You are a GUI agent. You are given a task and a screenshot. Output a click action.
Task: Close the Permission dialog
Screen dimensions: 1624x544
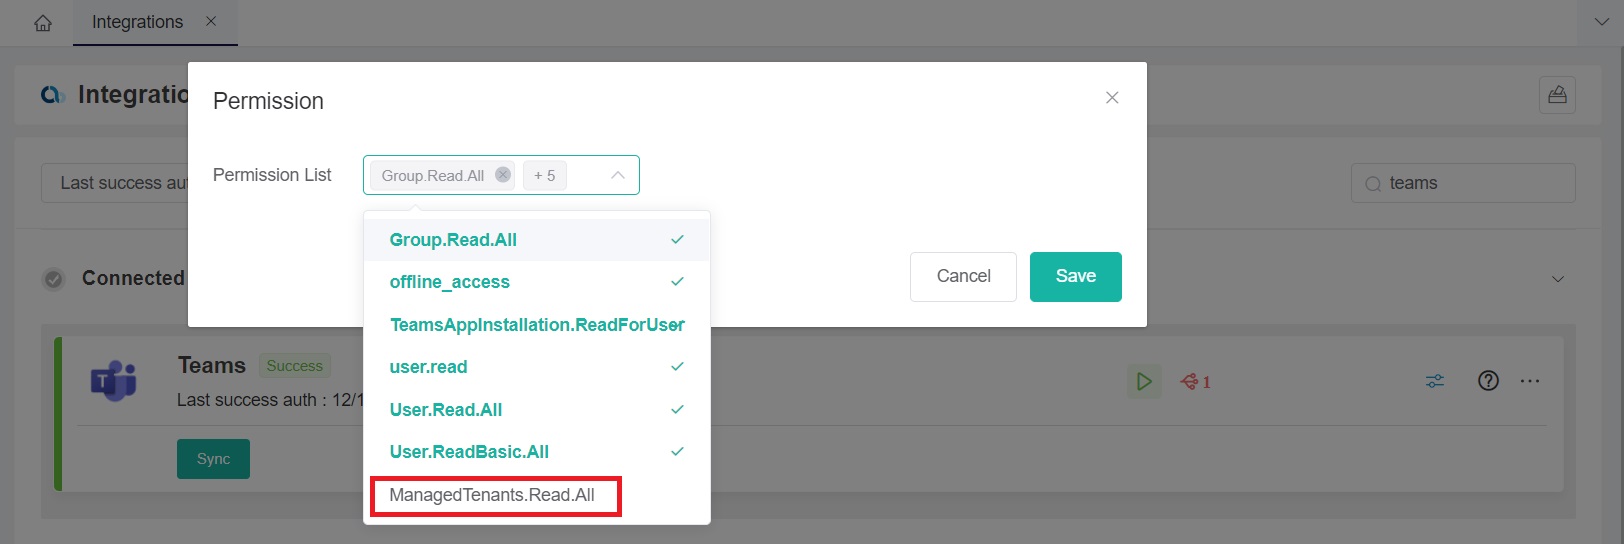tap(1111, 97)
